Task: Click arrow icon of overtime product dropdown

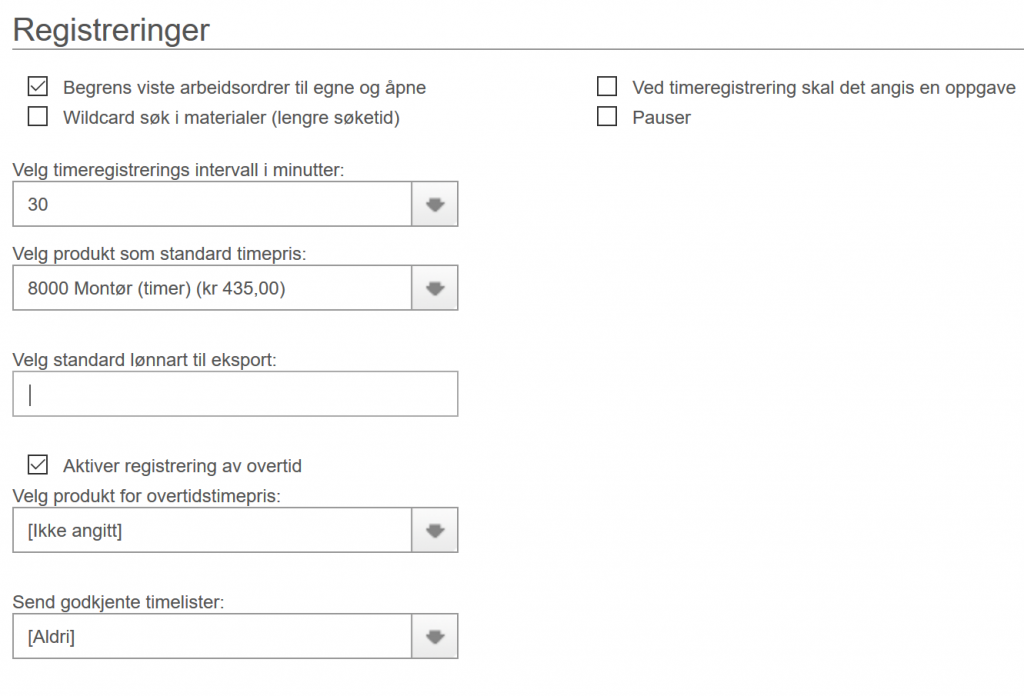Action: point(435,530)
